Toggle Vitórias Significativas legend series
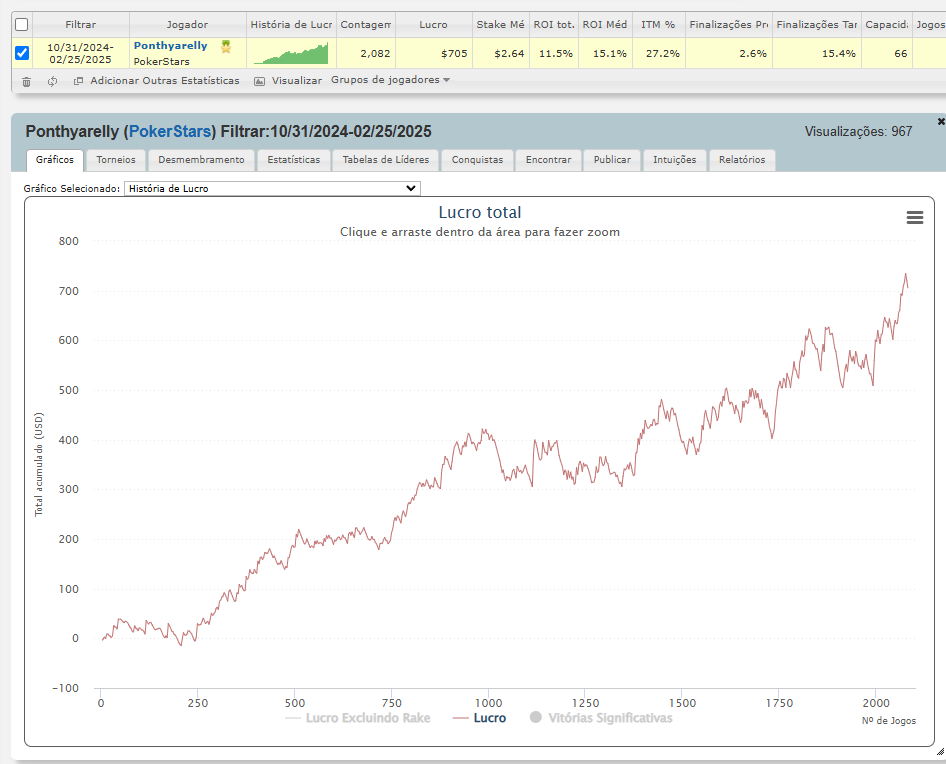Viewport: 946px width, 764px height. [x=601, y=718]
